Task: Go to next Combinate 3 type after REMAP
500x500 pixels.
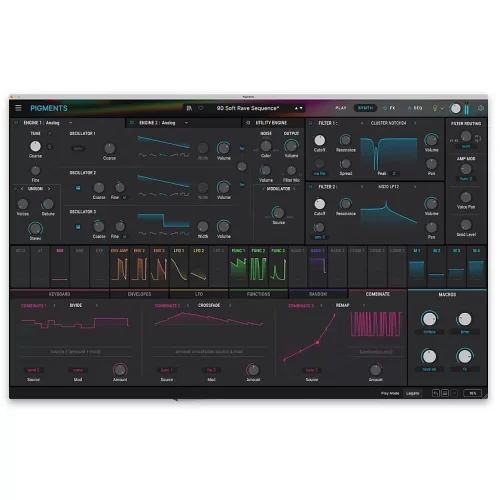Action: click(364, 305)
